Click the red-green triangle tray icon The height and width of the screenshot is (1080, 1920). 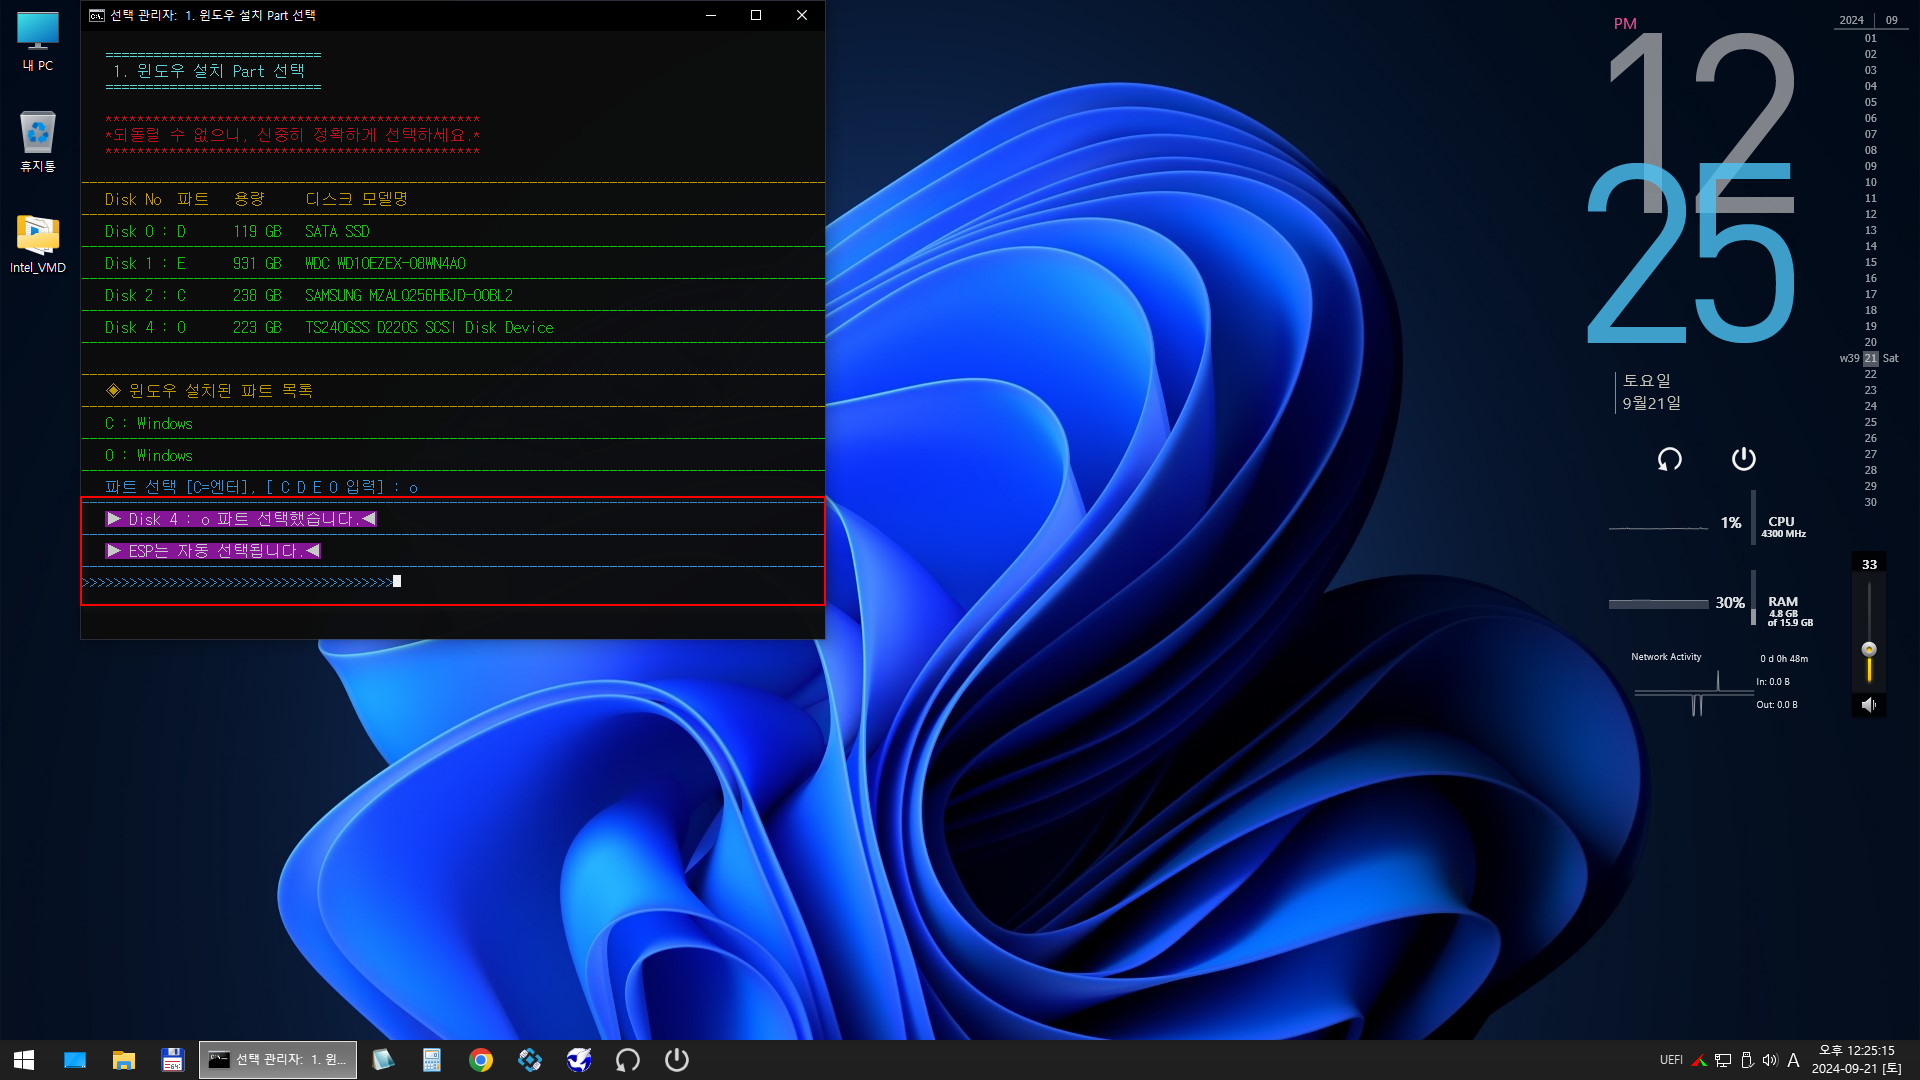tap(1698, 1060)
